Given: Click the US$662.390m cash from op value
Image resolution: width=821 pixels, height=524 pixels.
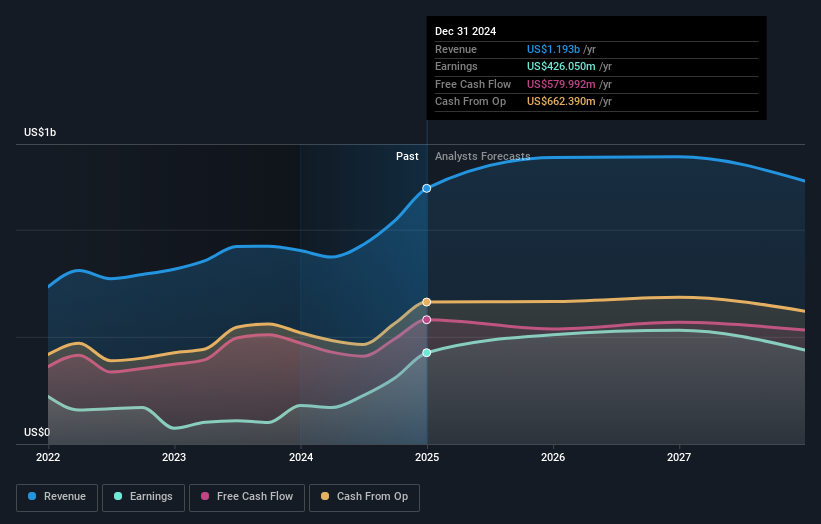Looking at the screenshot, I should click(x=561, y=102).
